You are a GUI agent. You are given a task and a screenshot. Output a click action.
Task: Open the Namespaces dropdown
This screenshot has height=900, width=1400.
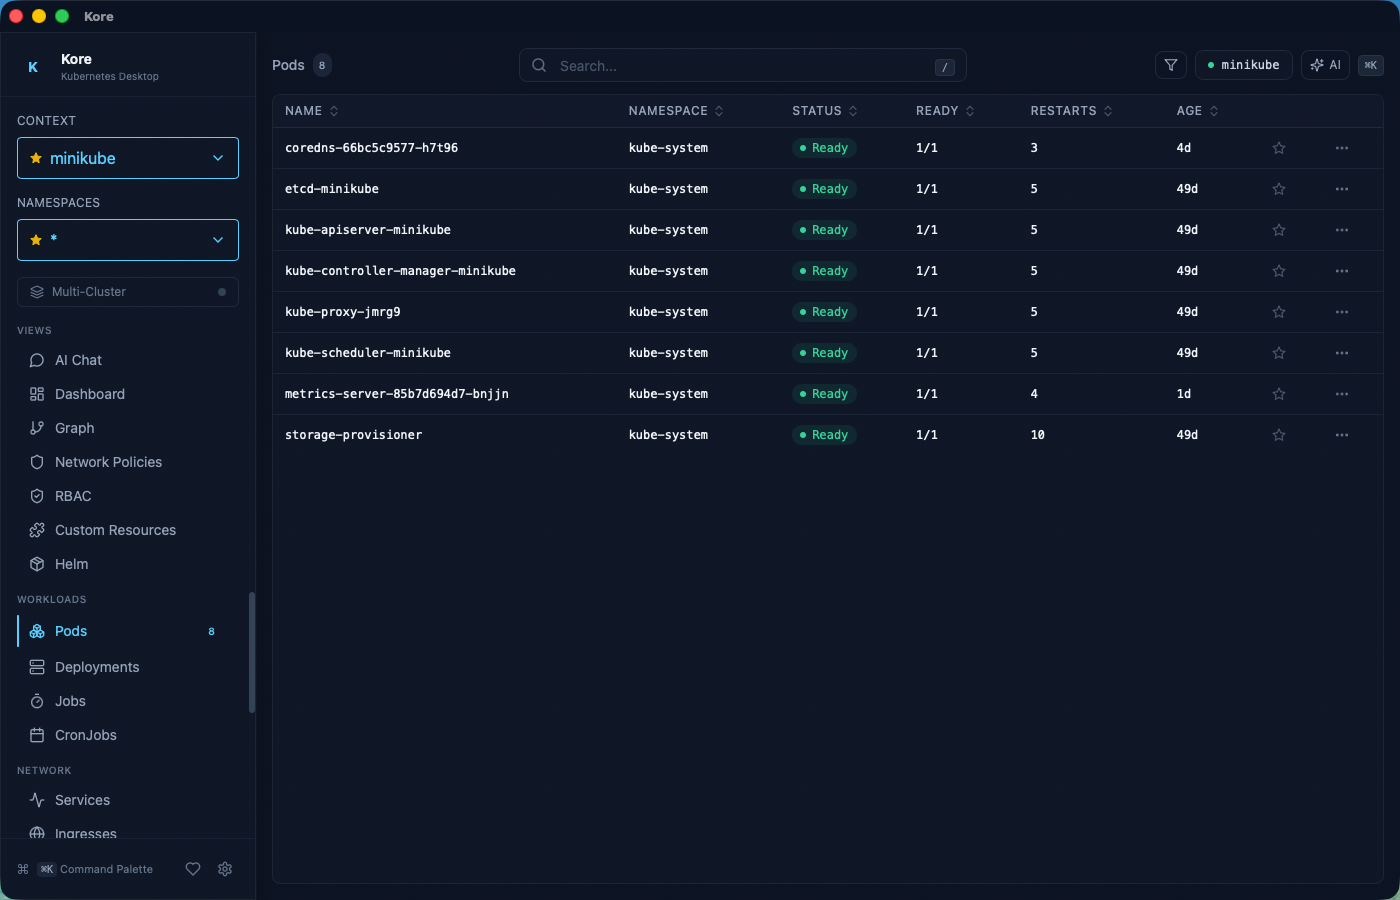127,239
